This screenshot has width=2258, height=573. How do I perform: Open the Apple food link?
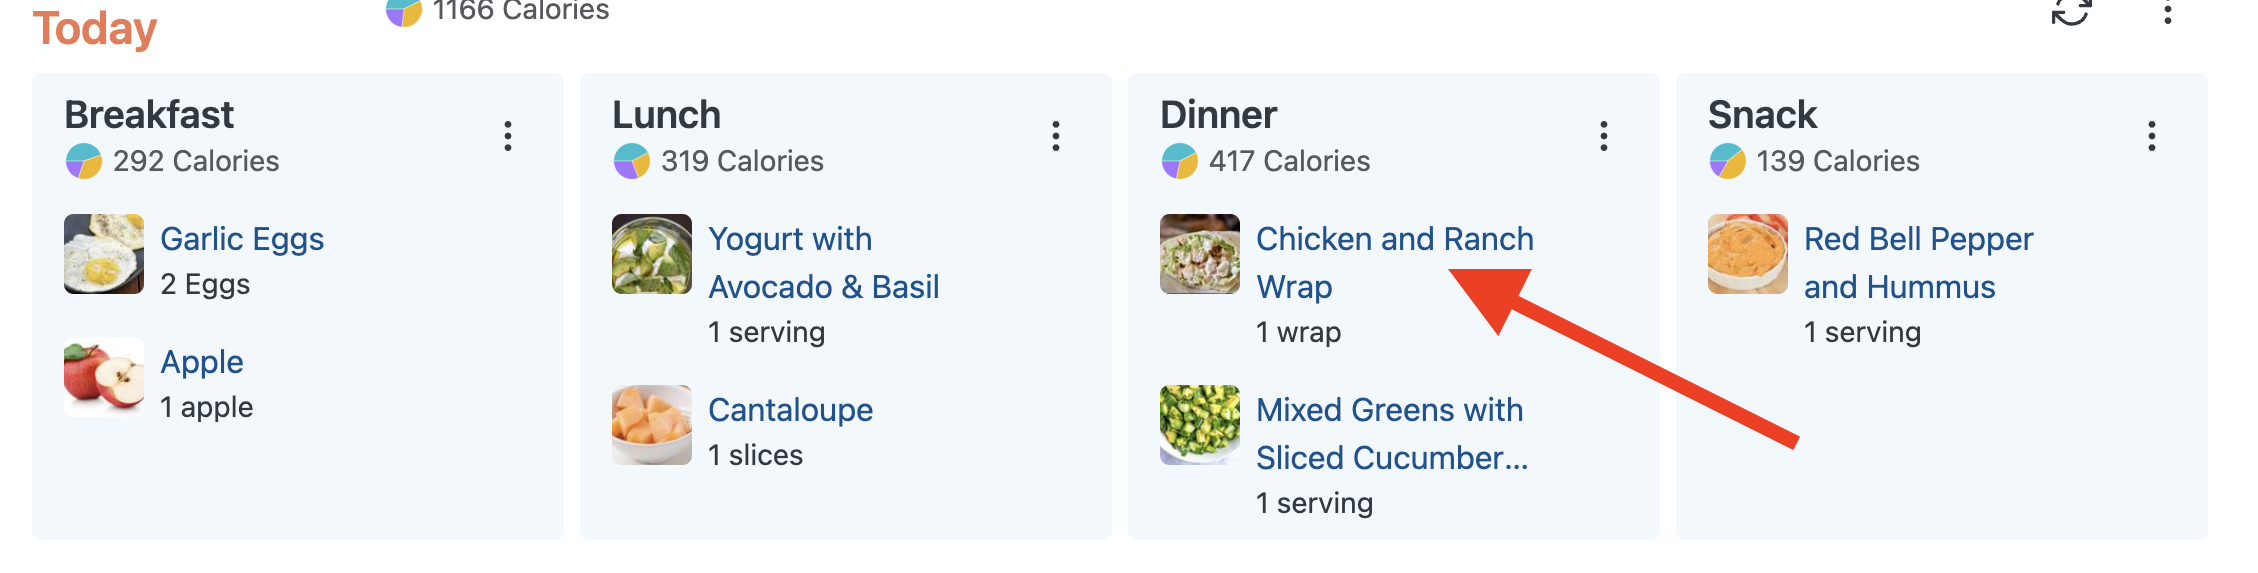click(x=202, y=362)
